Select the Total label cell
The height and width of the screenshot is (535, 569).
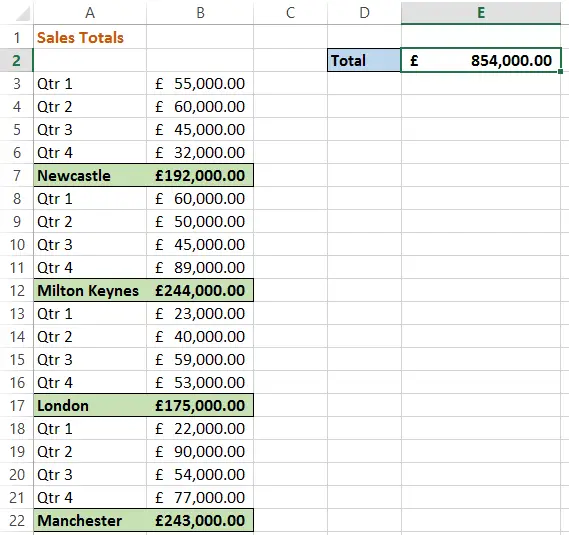364,60
